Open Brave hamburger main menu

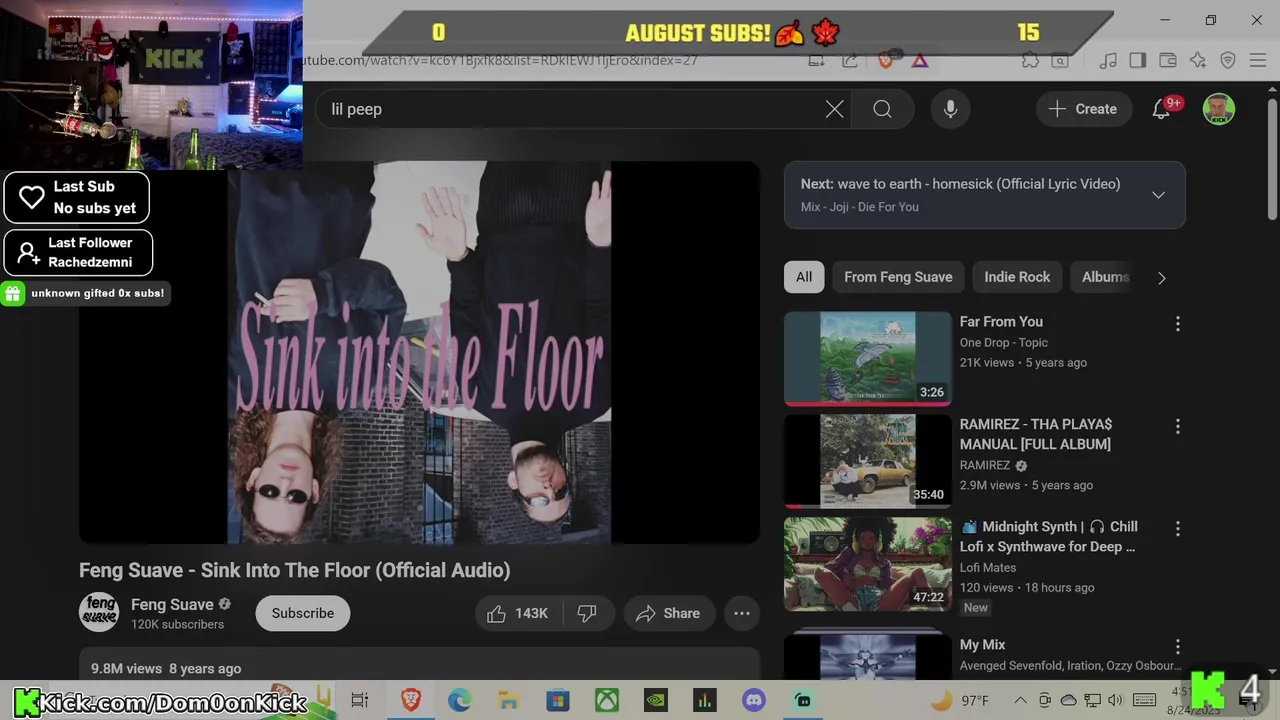(1258, 60)
